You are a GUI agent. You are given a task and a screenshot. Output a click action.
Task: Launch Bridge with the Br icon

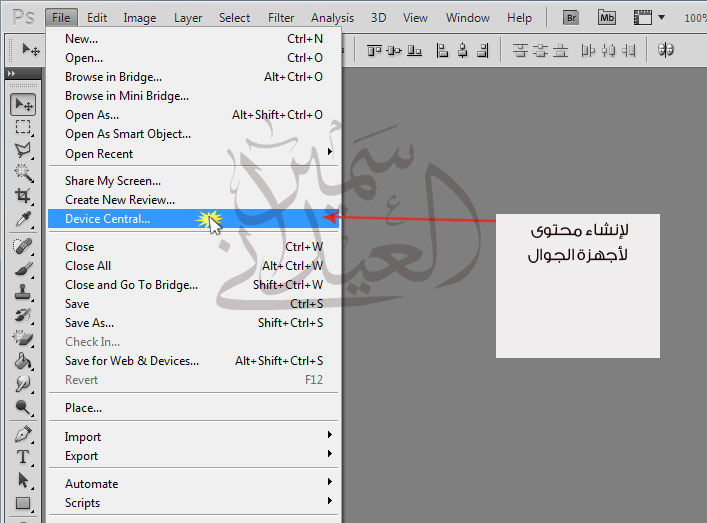pos(571,18)
